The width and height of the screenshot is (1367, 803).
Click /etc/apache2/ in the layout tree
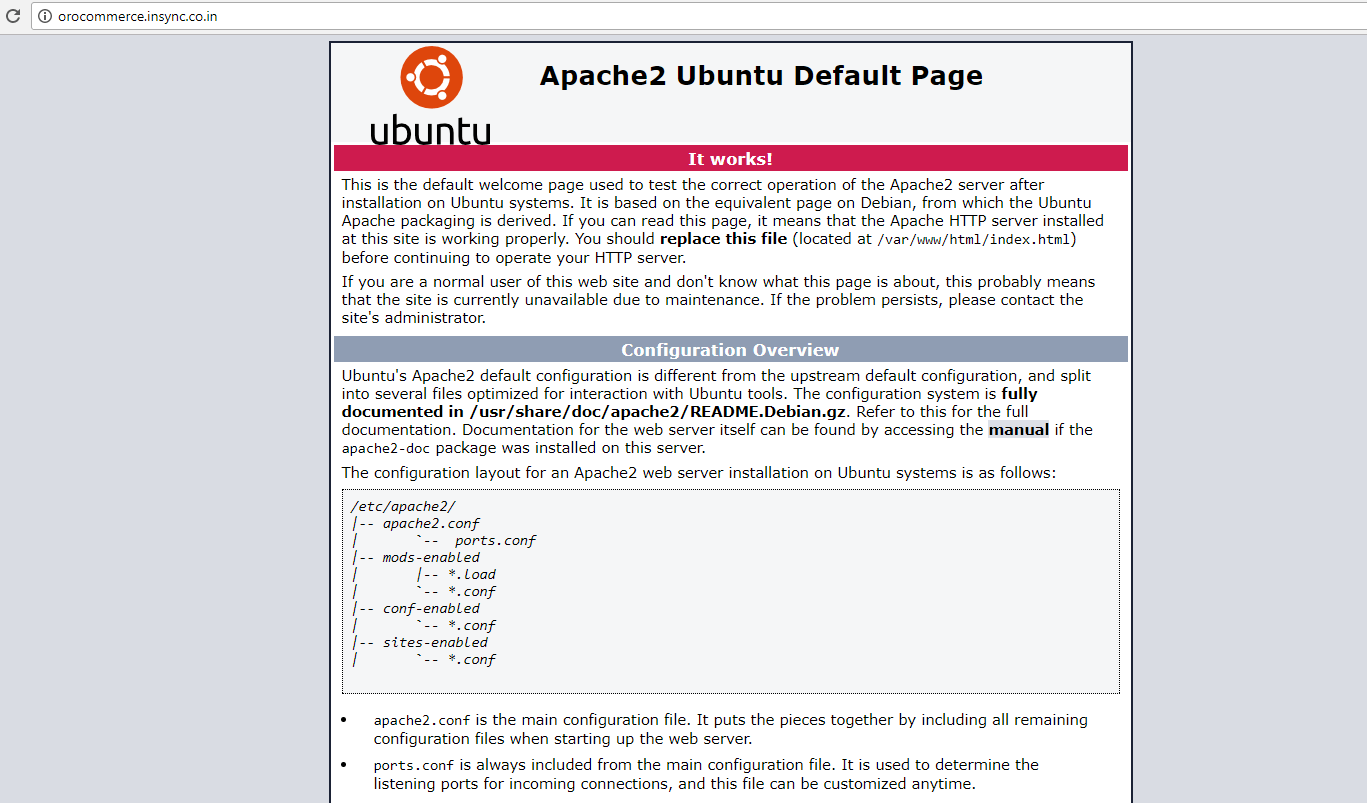tap(403, 507)
